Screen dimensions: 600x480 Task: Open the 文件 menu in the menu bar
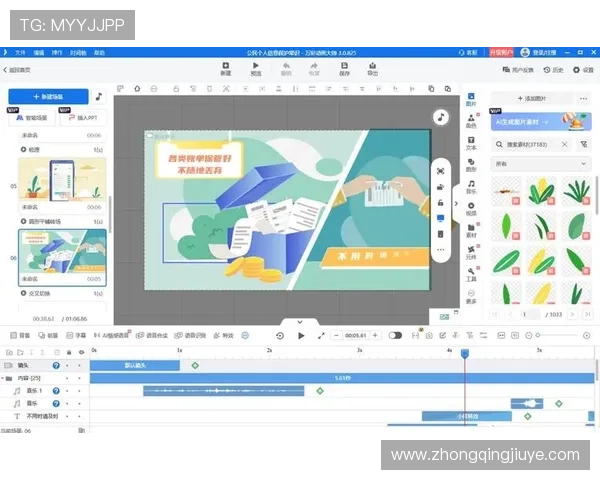click(x=20, y=51)
